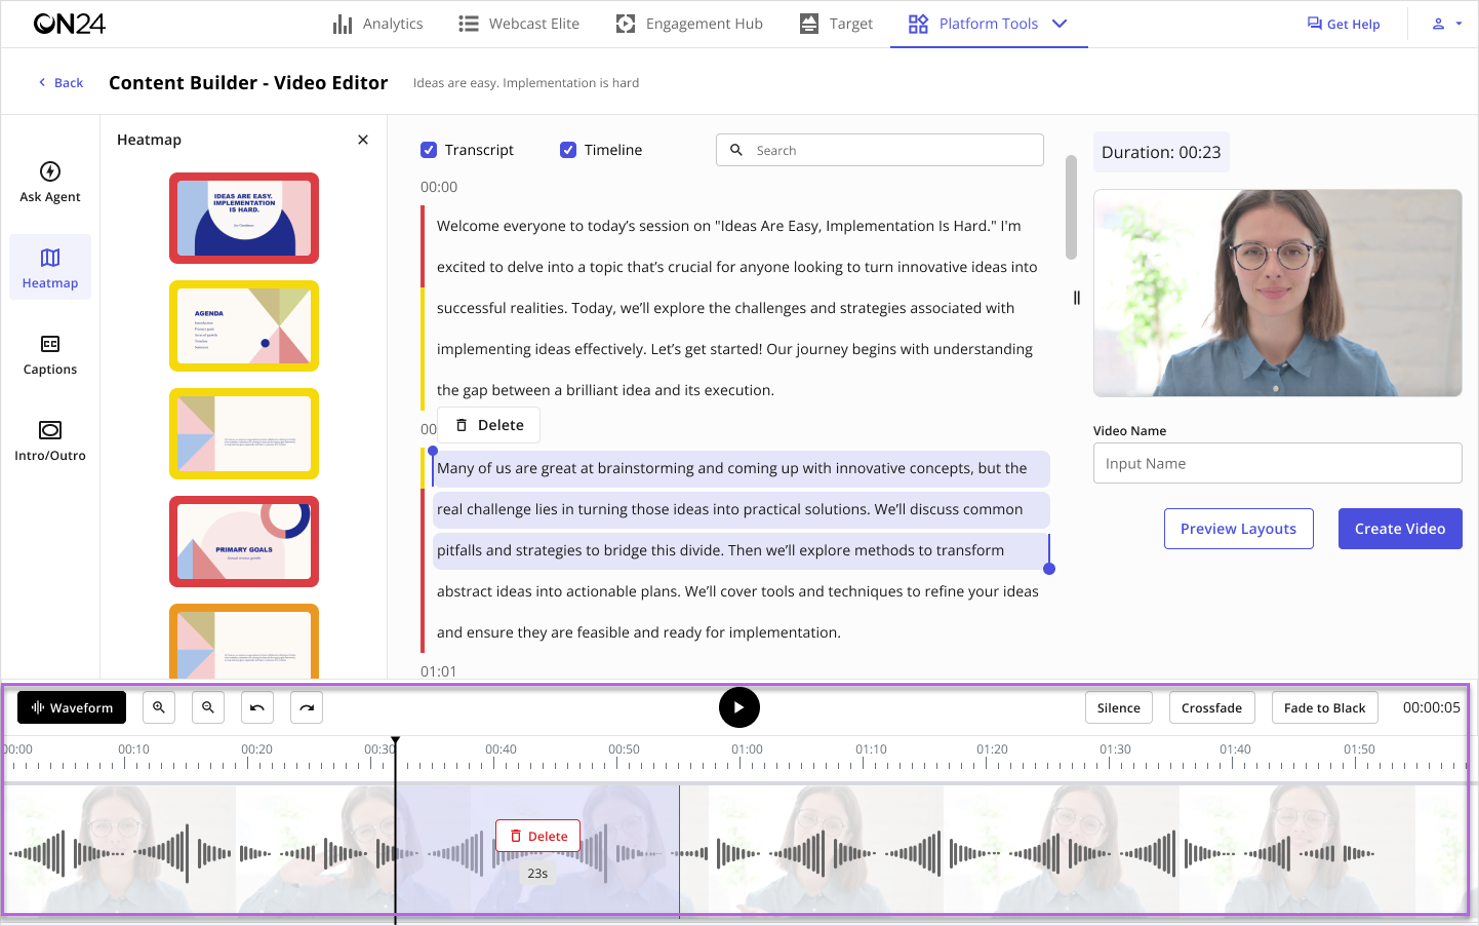This screenshot has height=926, width=1479.
Task: Uncheck the Timeline checkbox
Action: point(568,150)
